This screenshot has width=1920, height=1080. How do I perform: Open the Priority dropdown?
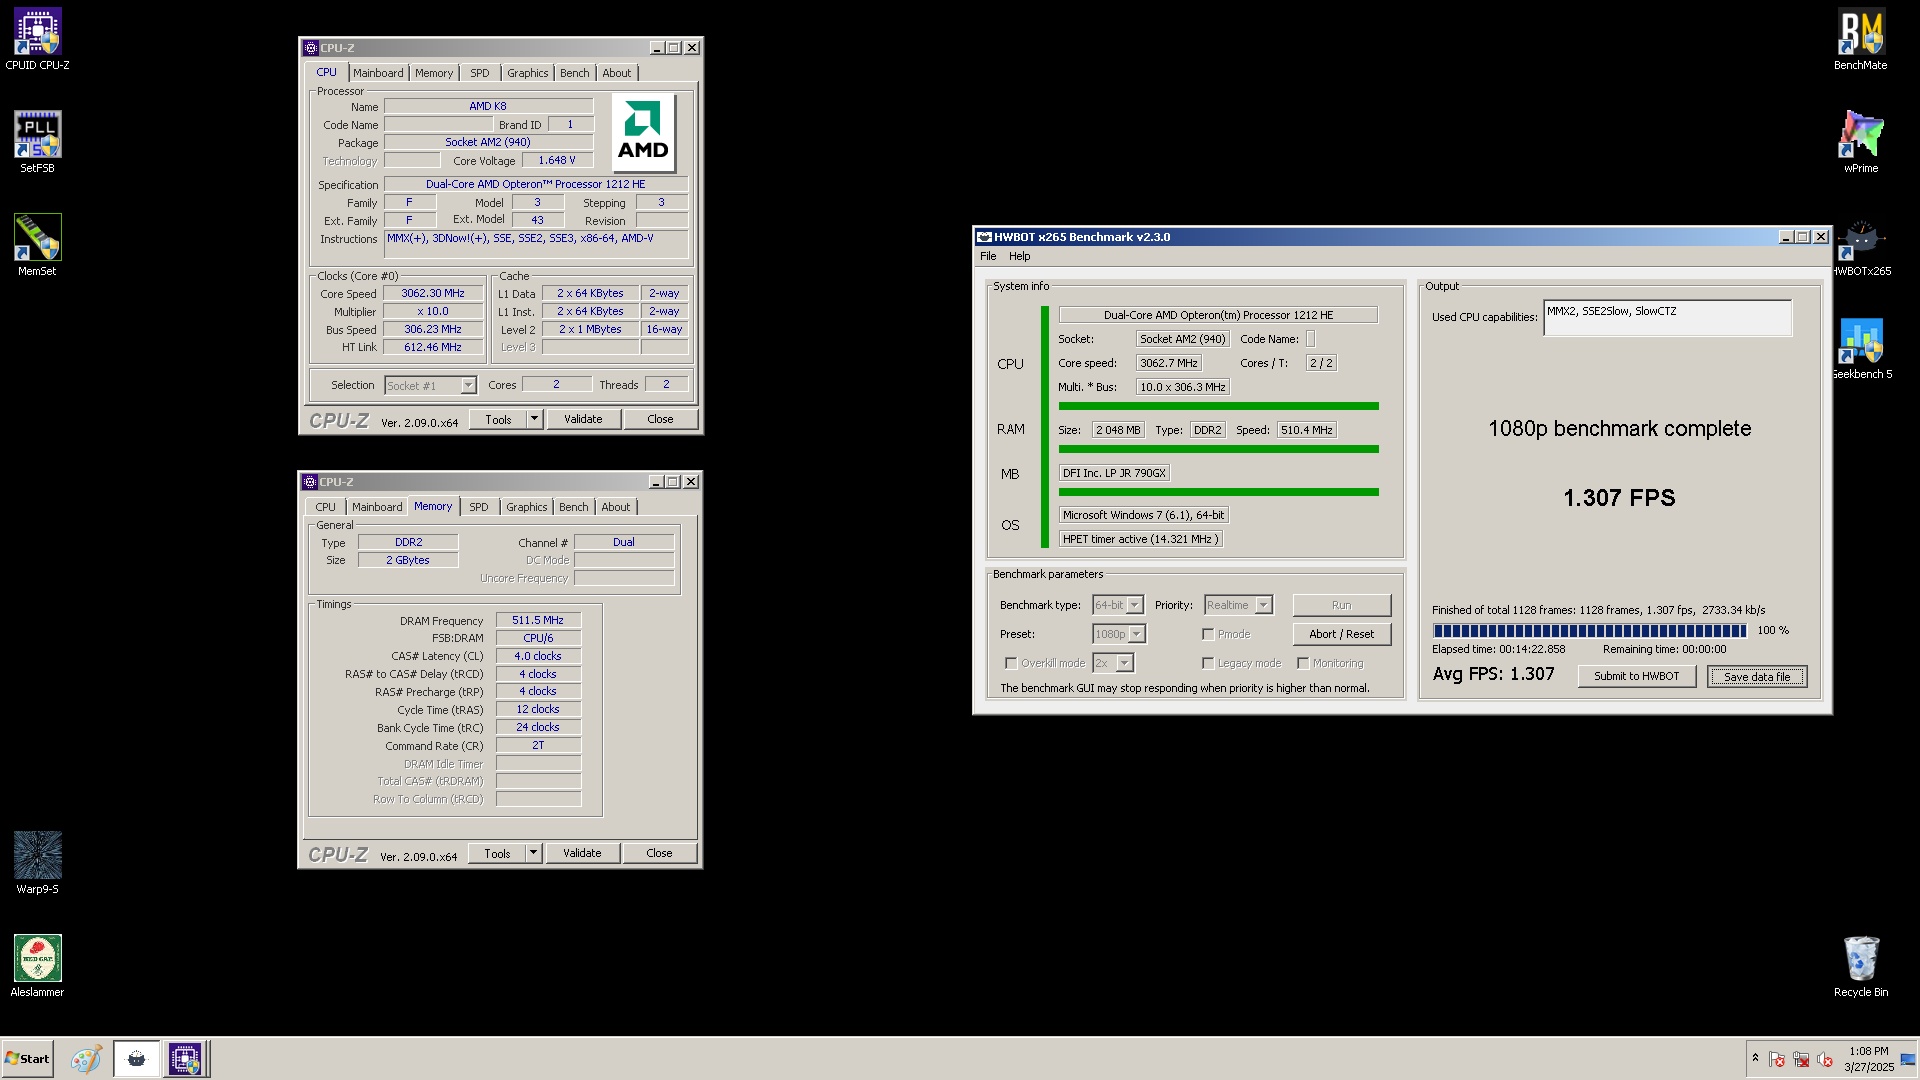click(x=1238, y=605)
